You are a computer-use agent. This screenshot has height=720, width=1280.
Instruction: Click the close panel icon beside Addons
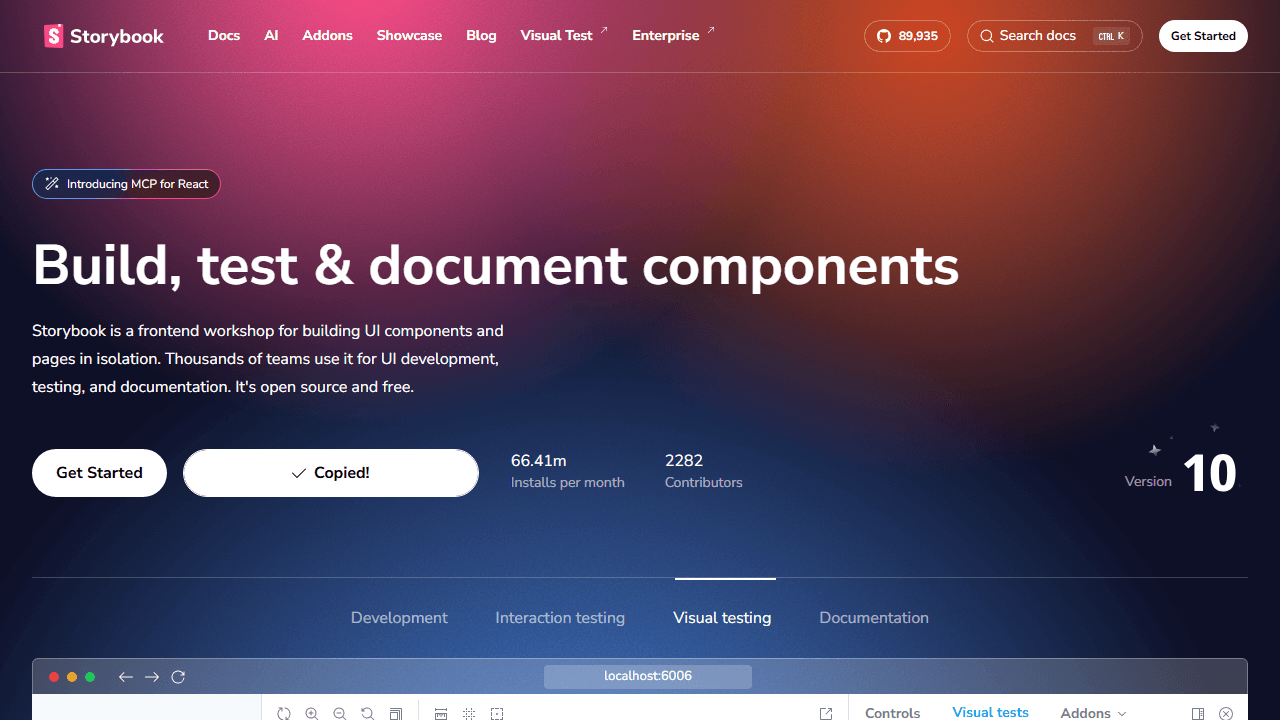pyautogui.click(x=1226, y=713)
